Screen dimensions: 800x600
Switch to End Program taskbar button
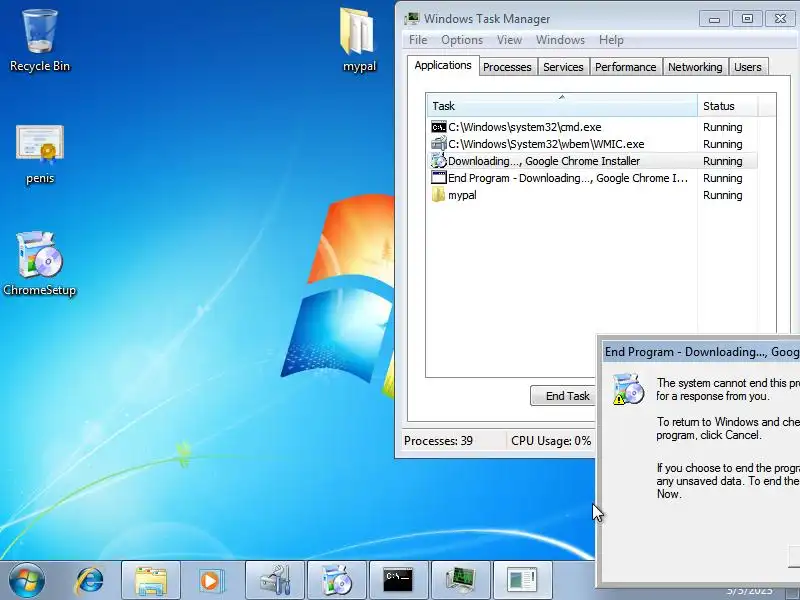point(522,580)
